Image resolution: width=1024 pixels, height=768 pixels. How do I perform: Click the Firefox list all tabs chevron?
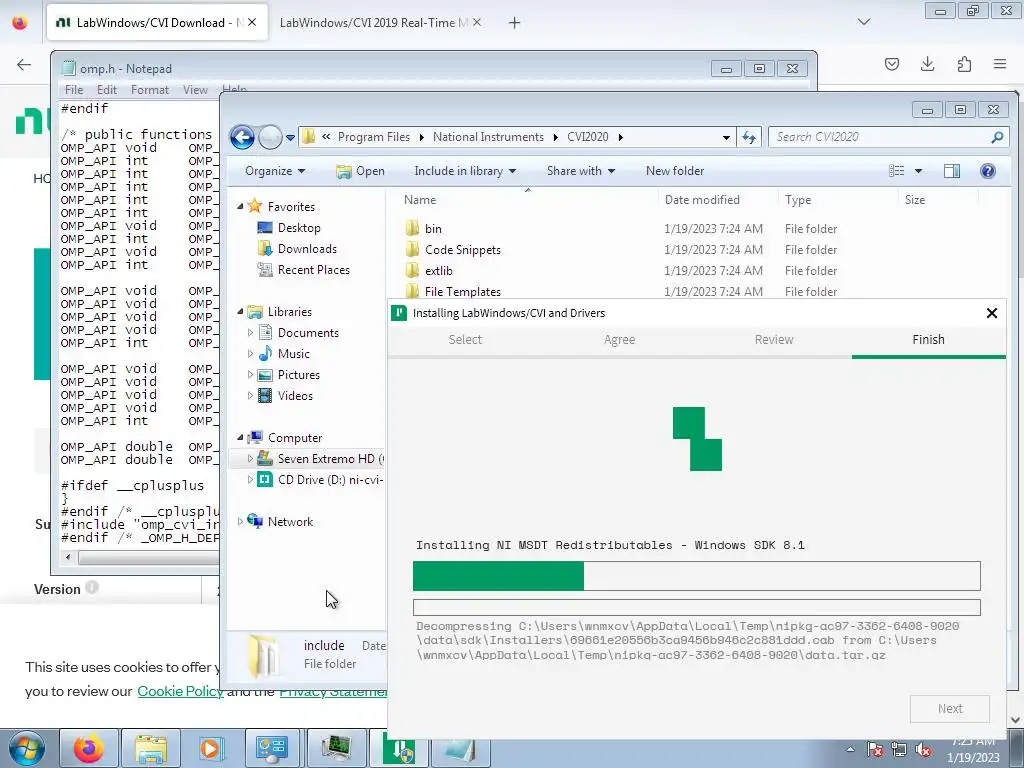pos(863,22)
